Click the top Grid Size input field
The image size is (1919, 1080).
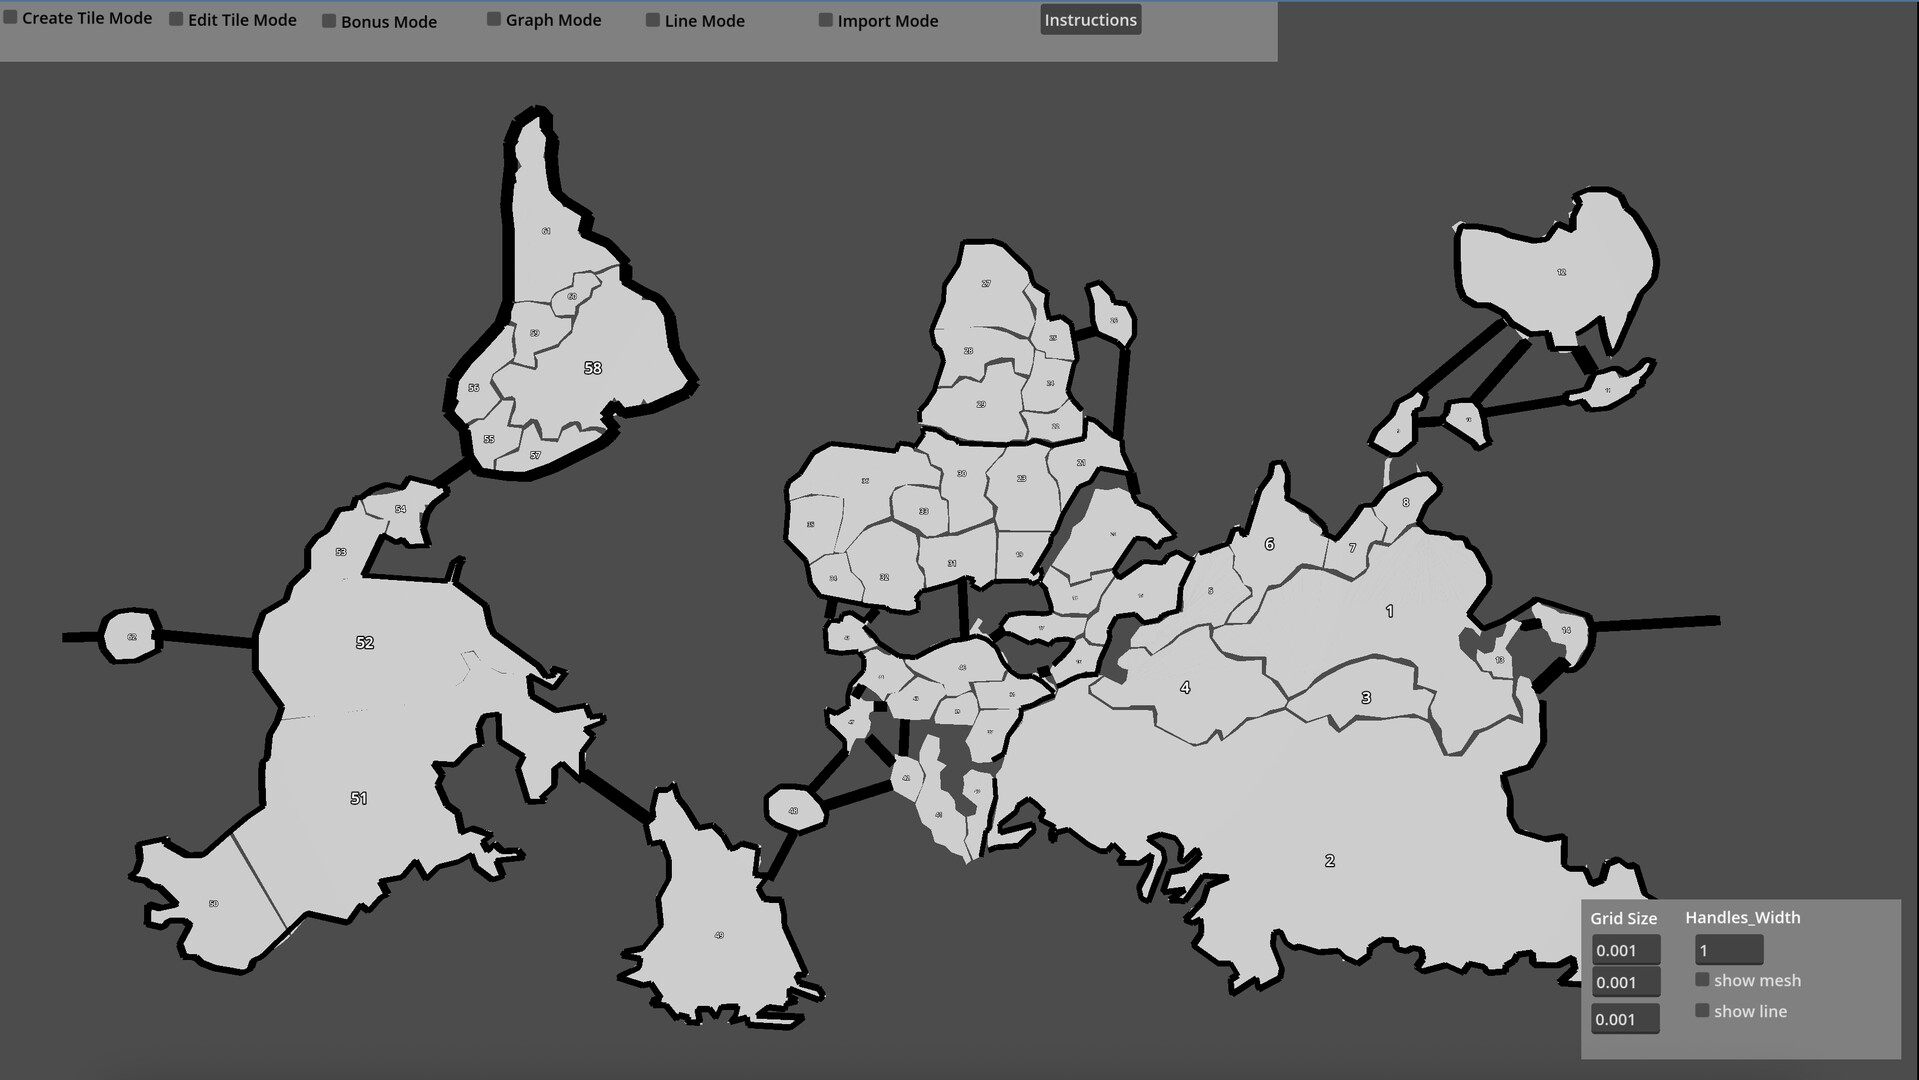1625,950
